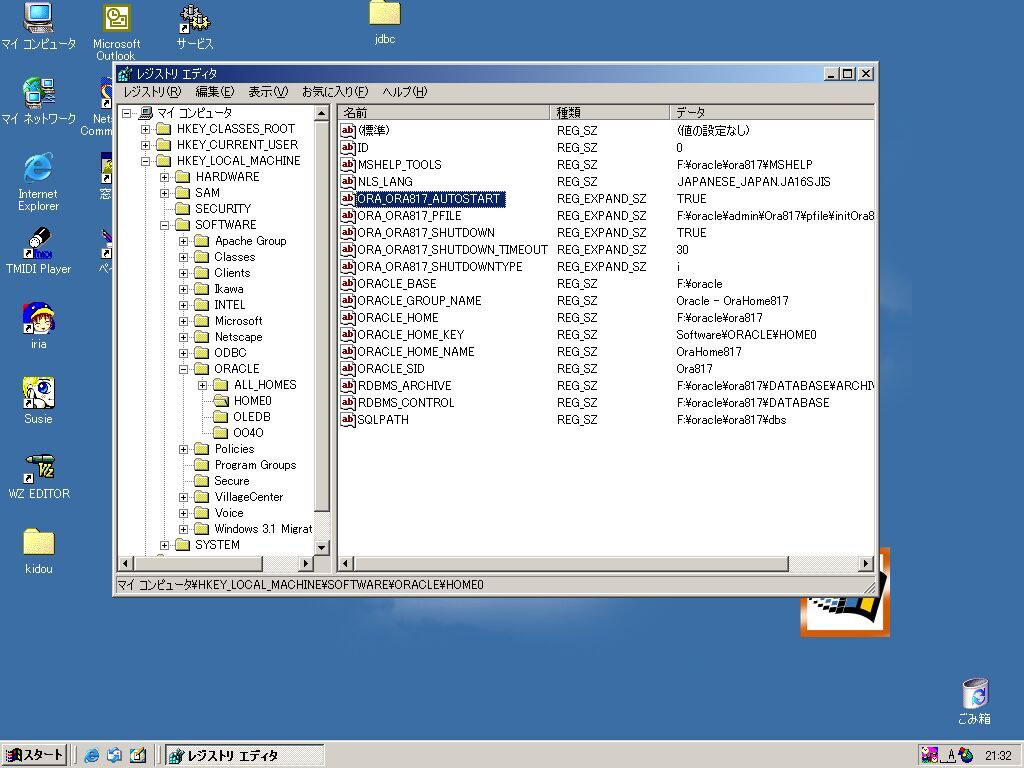Select the (標準) default value
This screenshot has height=768, width=1024.
pyautogui.click(x=374, y=131)
